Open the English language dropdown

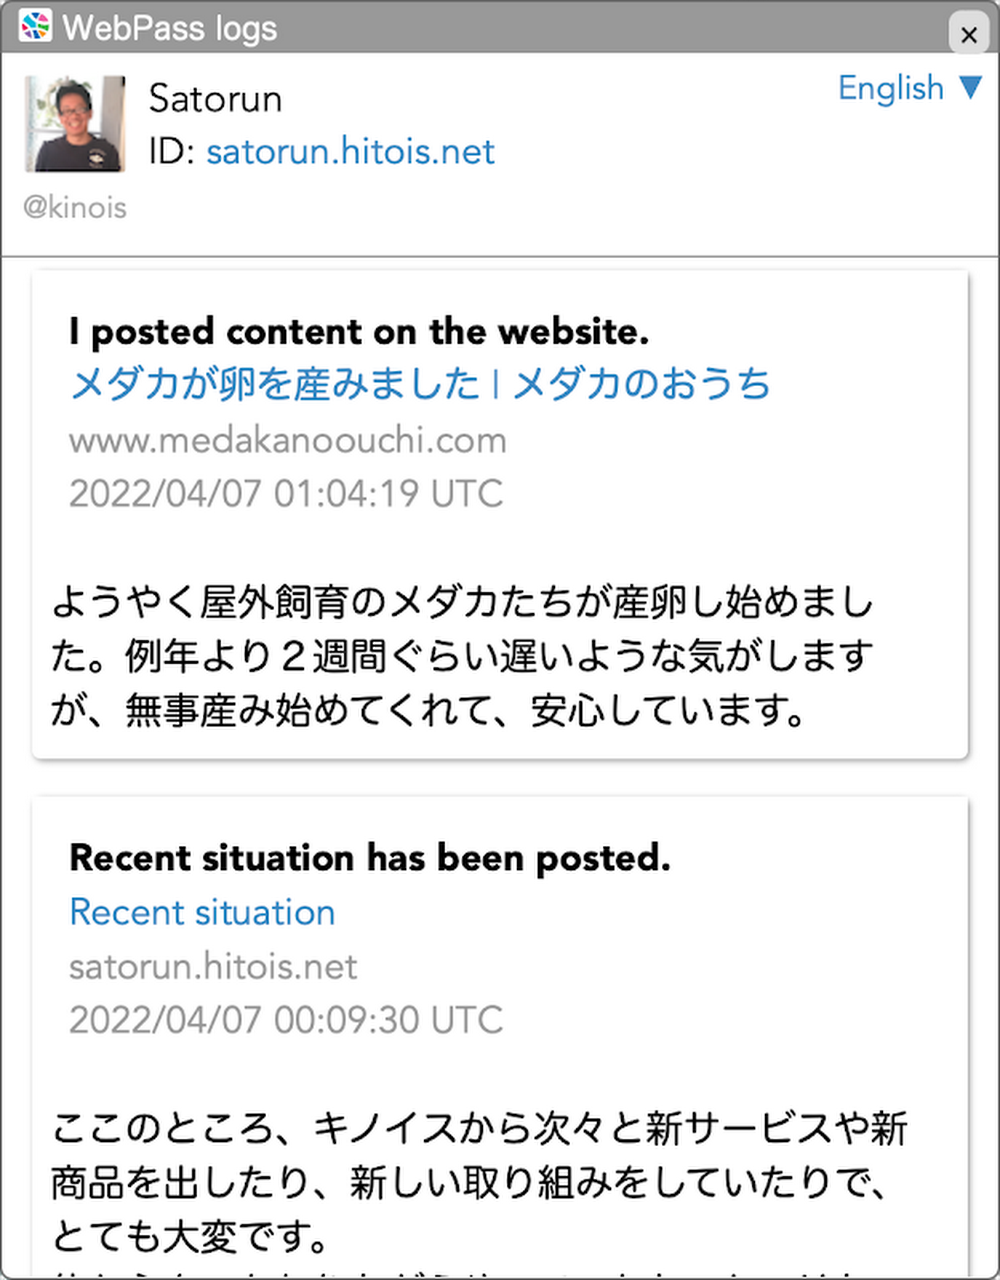(911, 88)
